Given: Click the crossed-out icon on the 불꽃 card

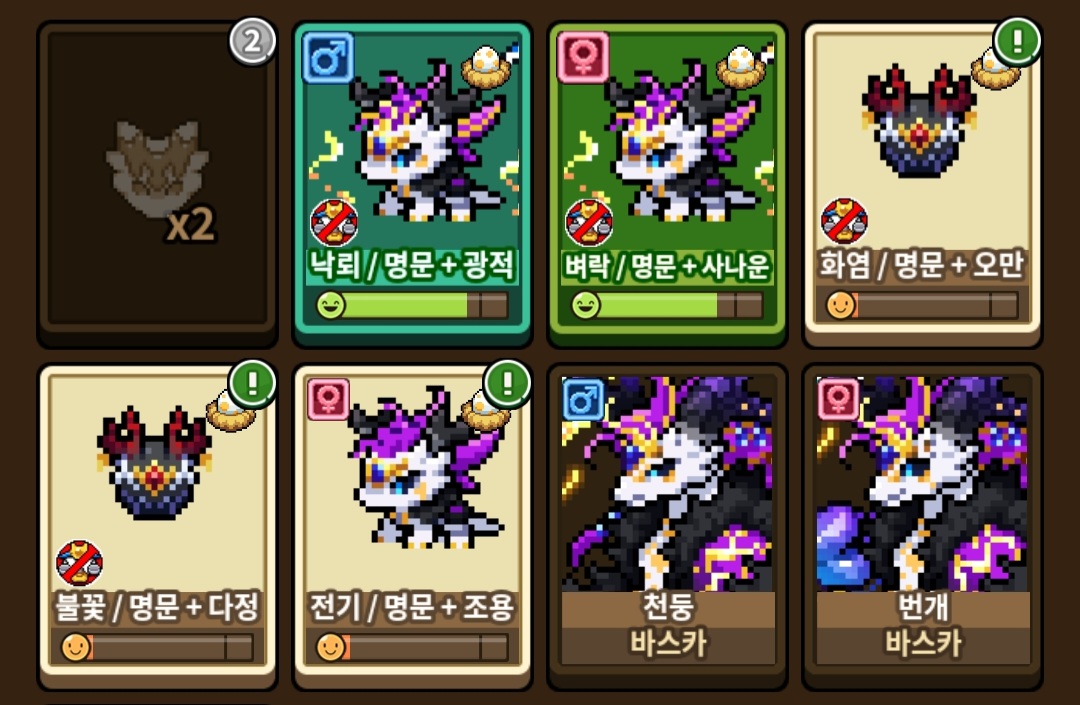Looking at the screenshot, I should coord(79,563).
